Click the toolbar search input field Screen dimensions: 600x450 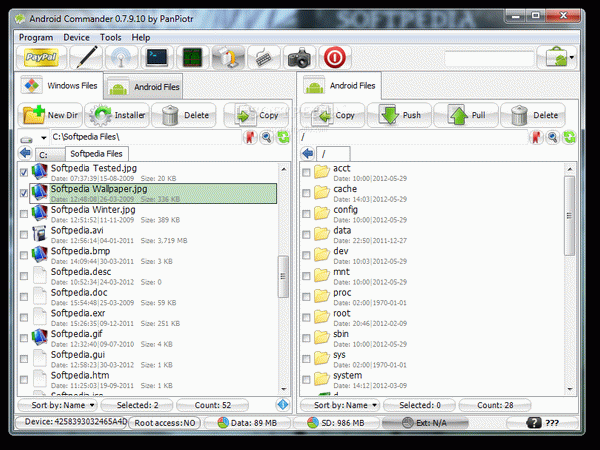[489, 59]
